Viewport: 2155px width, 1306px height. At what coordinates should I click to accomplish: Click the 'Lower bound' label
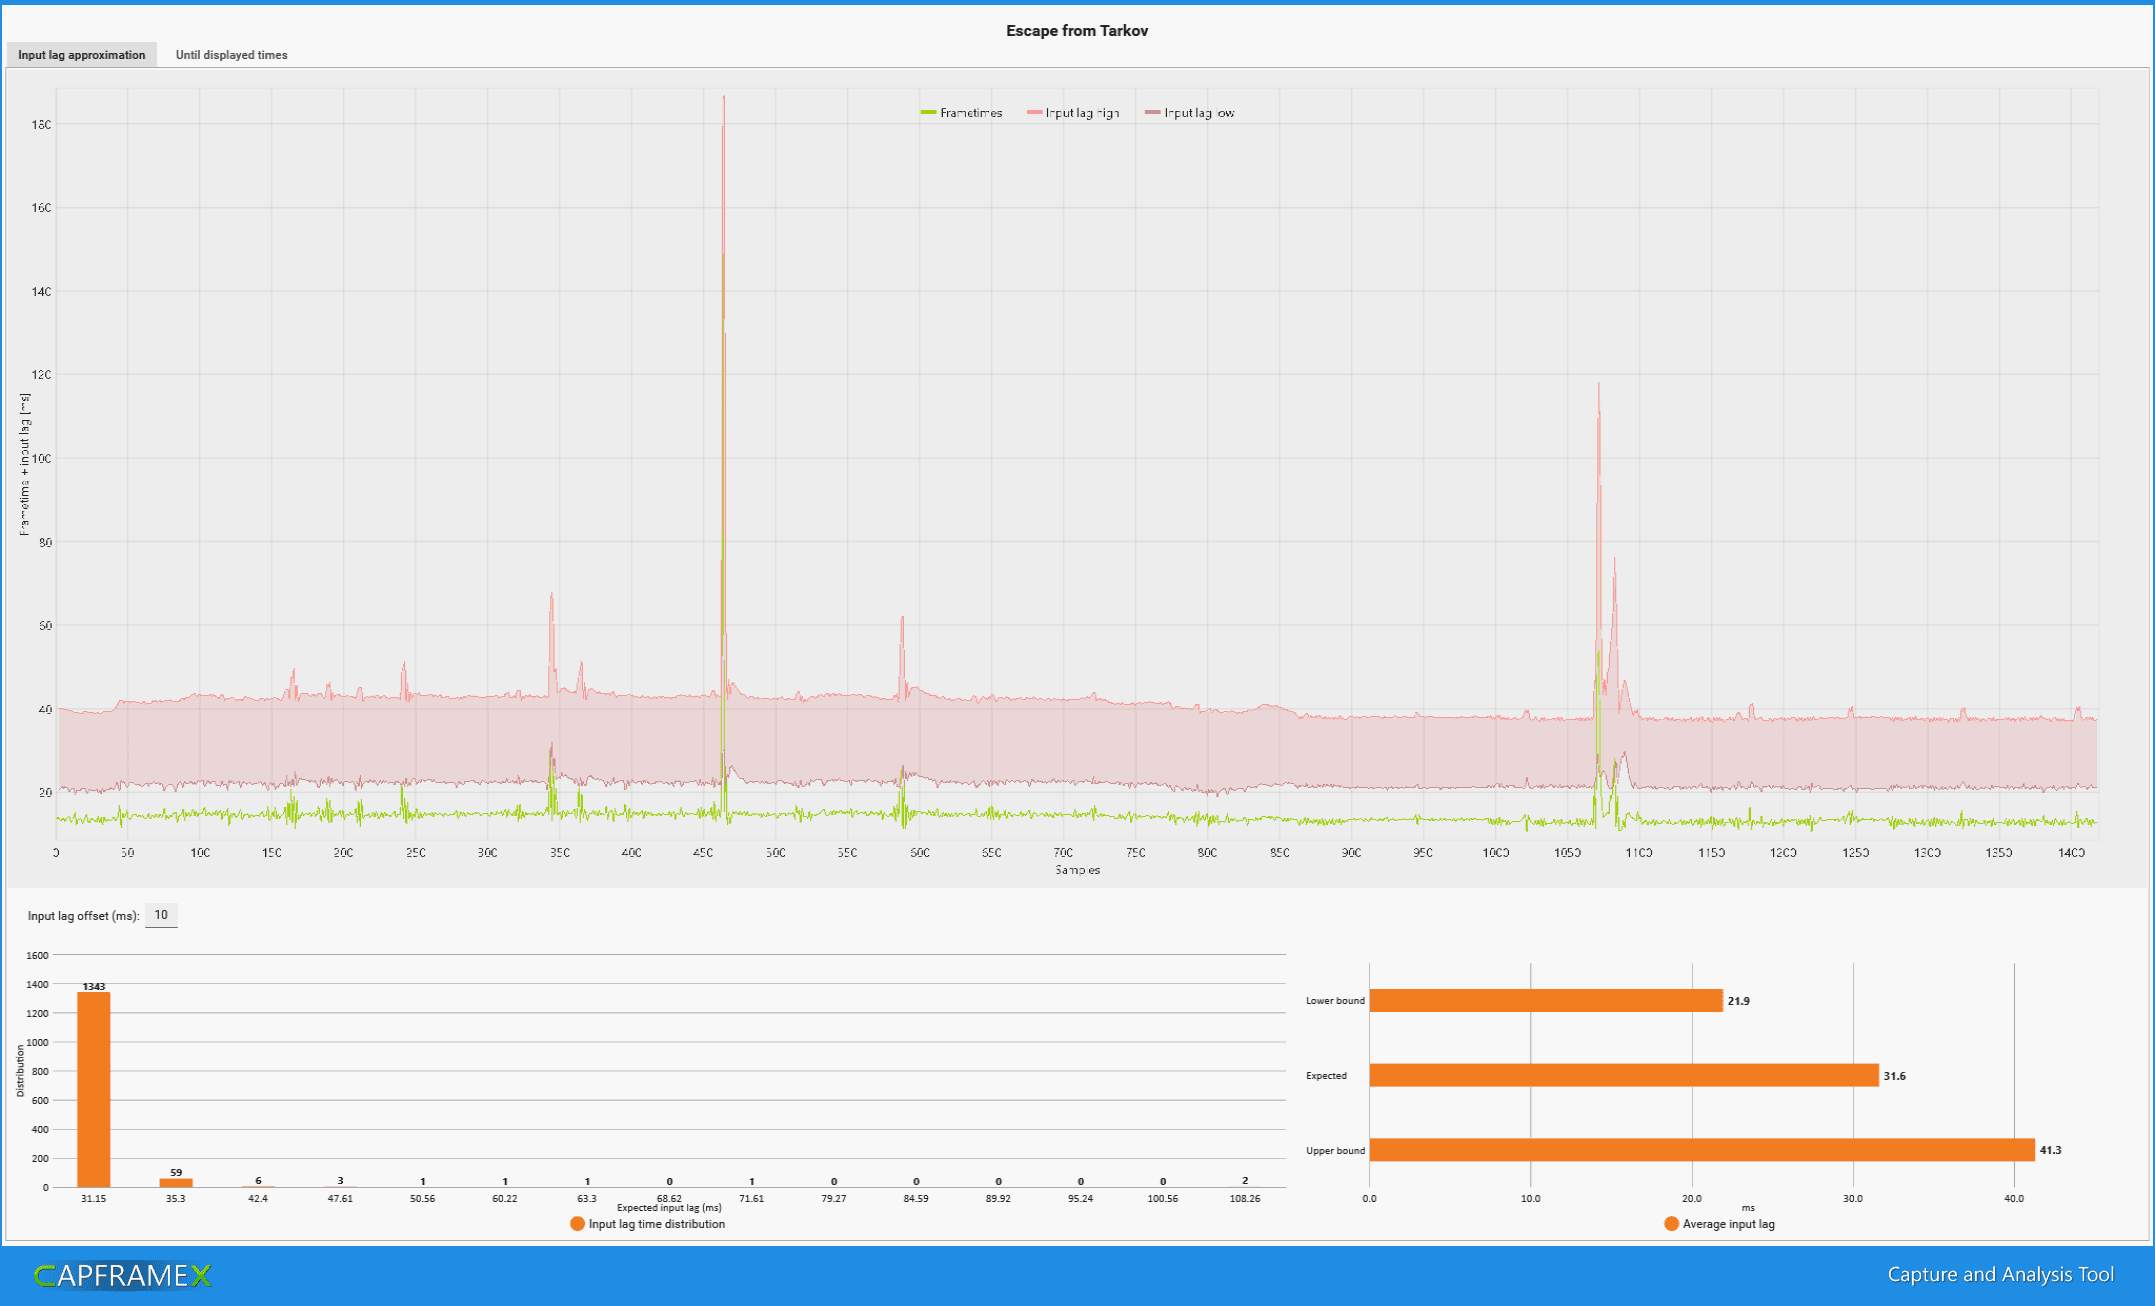click(1335, 1001)
